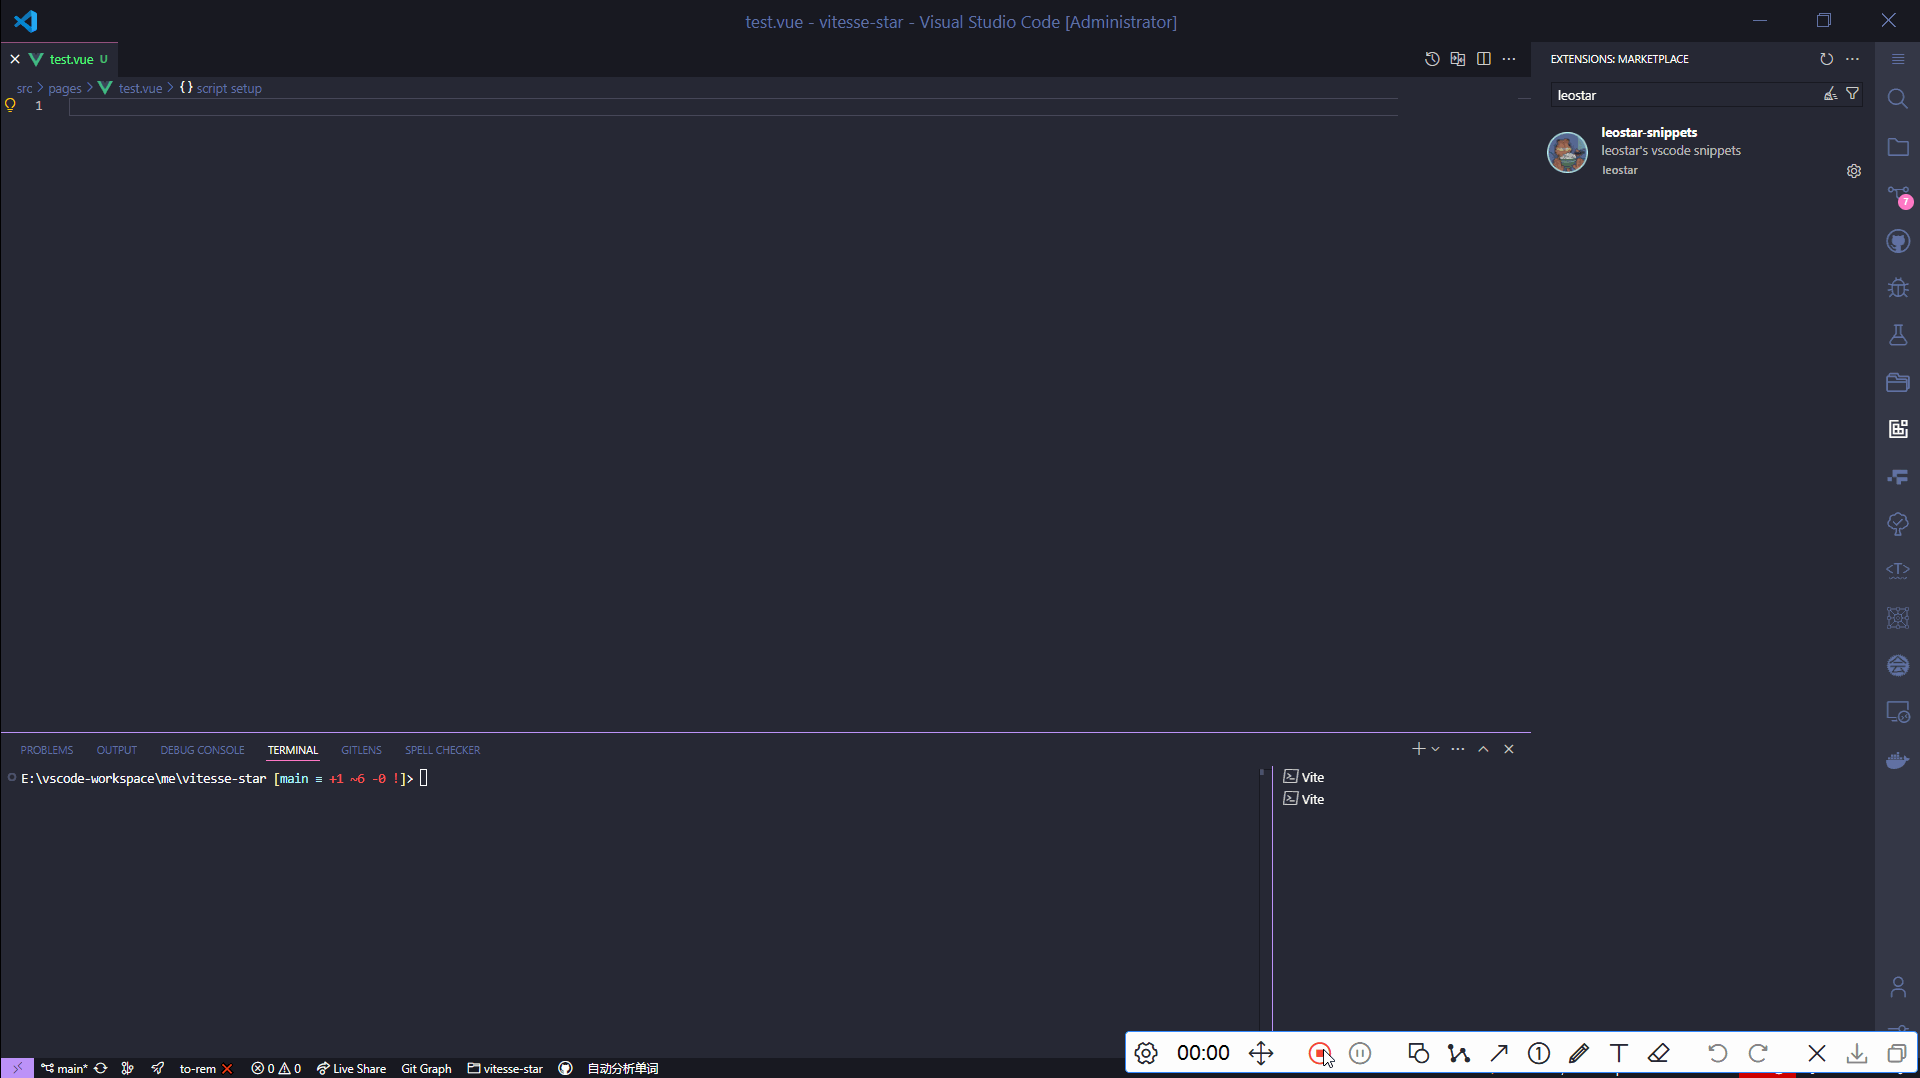Open the leostar-snippets manage gear
Image resolution: width=1920 pixels, height=1078 pixels.
pyautogui.click(x=1853, y=171)
